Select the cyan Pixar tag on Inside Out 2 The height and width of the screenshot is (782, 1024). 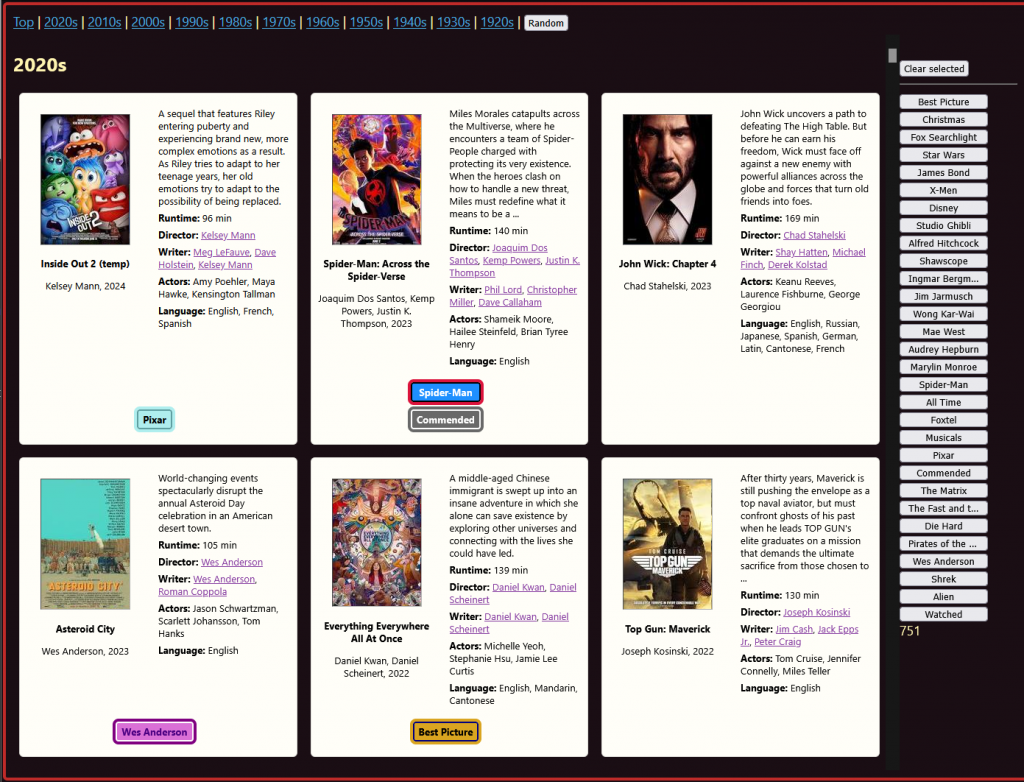pyautogui.click(x=154, y=420)
